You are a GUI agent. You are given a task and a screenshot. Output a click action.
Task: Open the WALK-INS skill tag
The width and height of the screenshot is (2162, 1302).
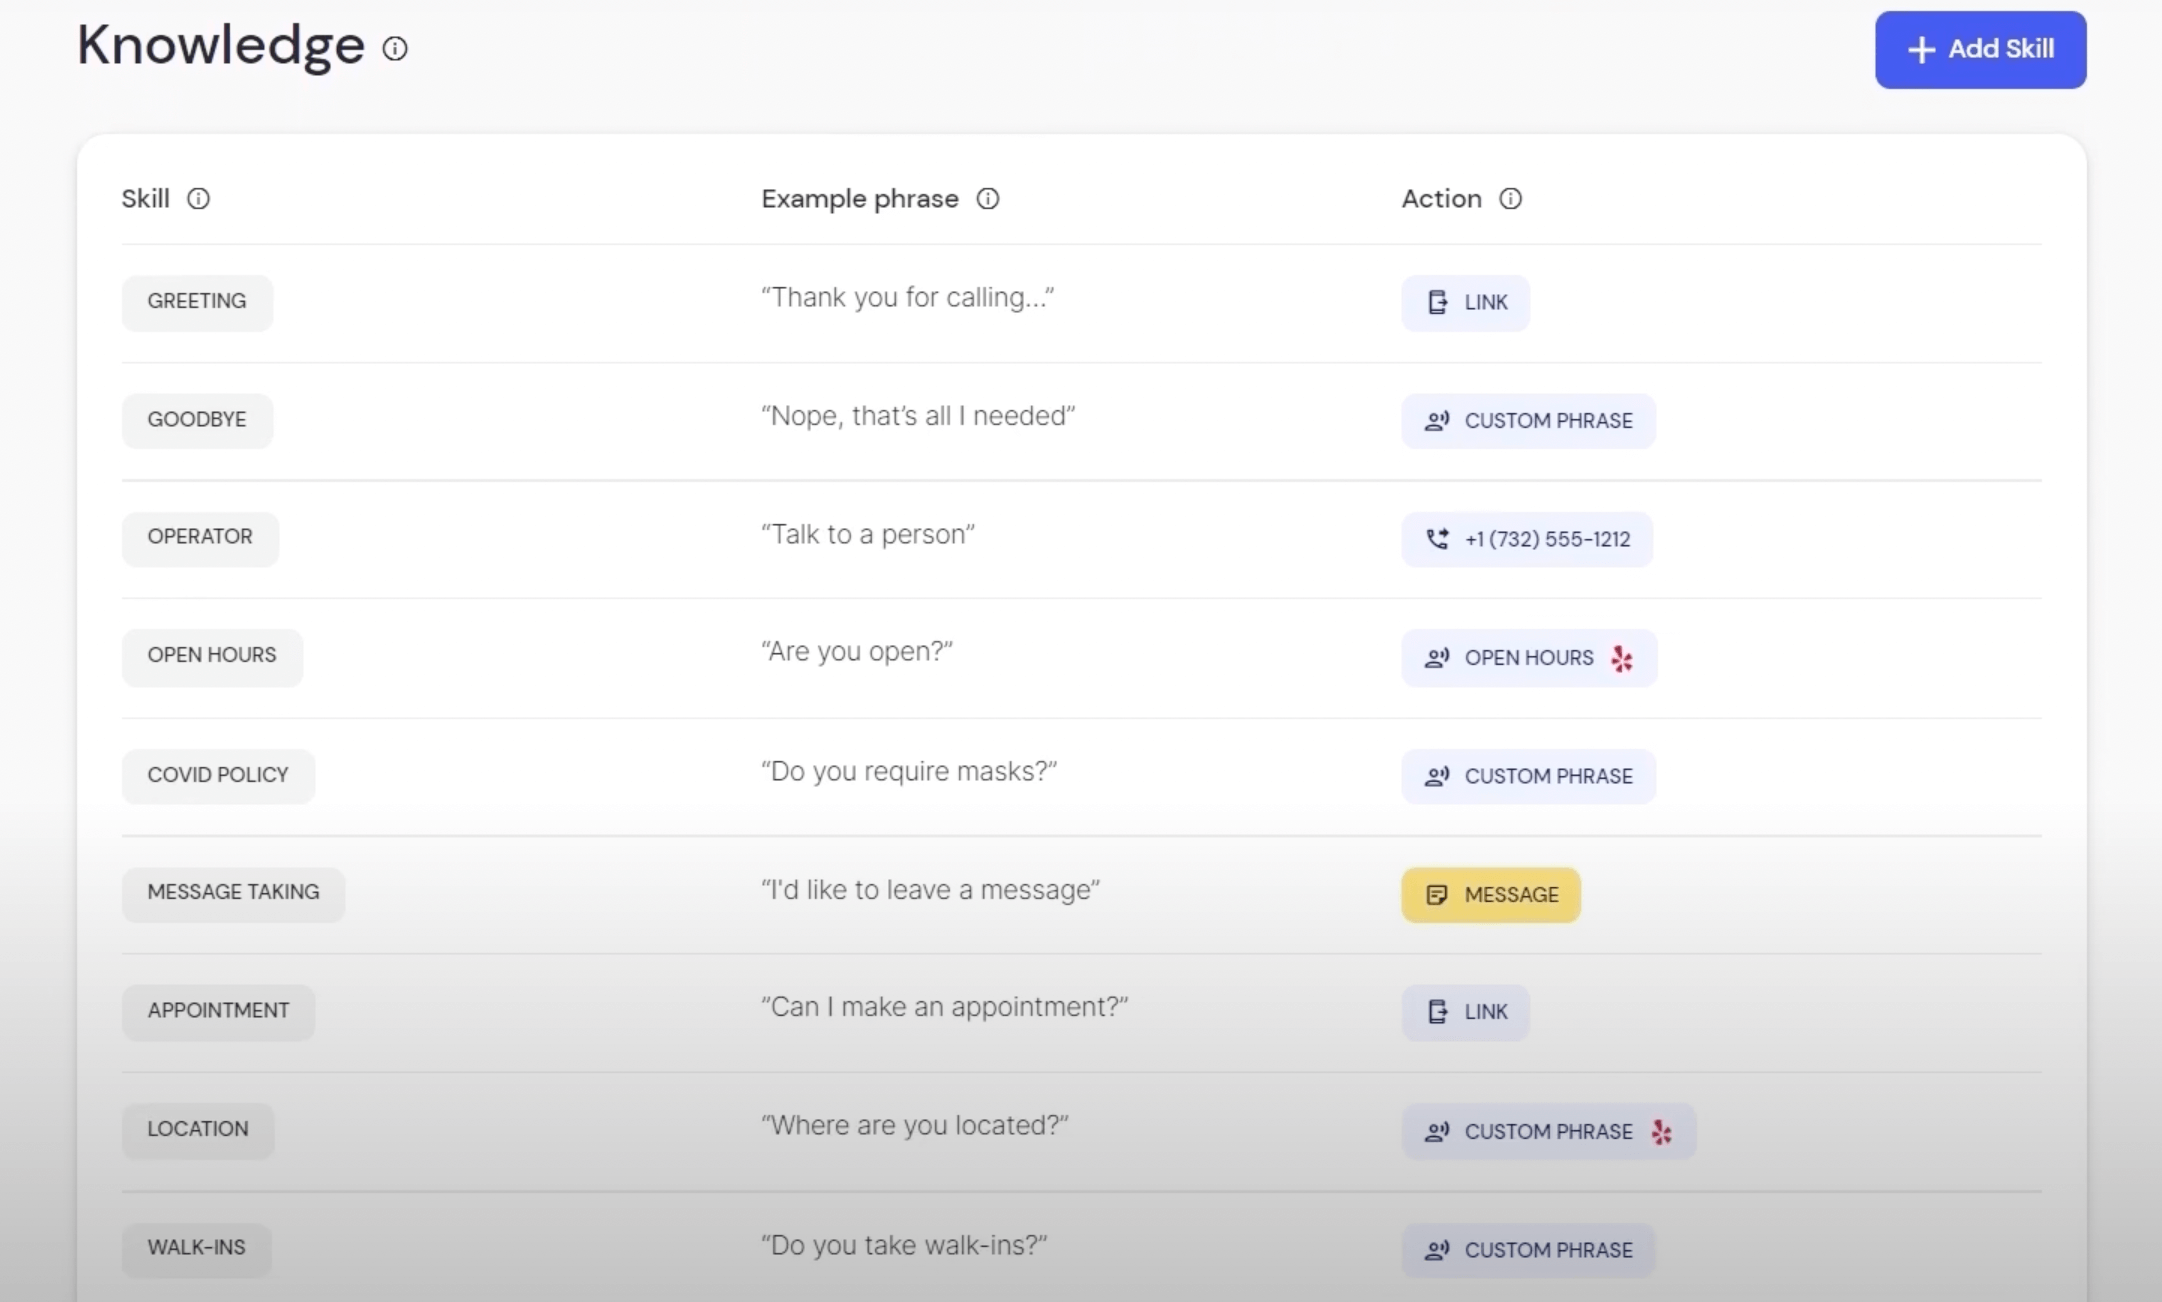point(196,1249)
